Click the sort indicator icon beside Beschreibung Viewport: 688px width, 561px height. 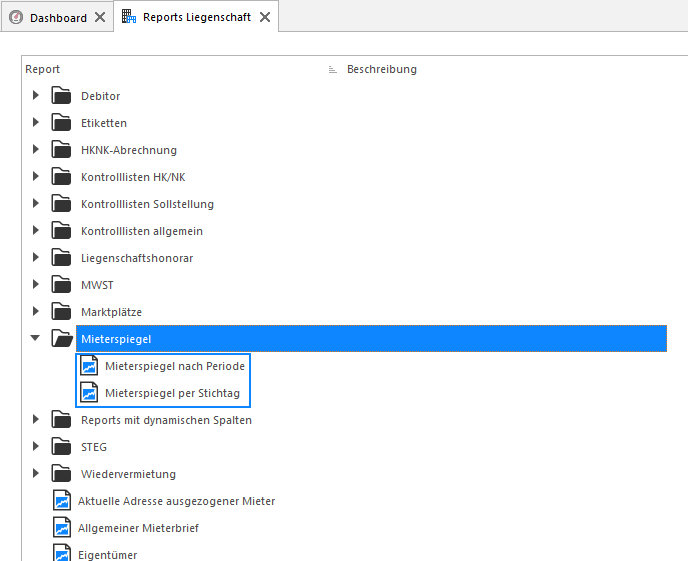tap(333, 70)
